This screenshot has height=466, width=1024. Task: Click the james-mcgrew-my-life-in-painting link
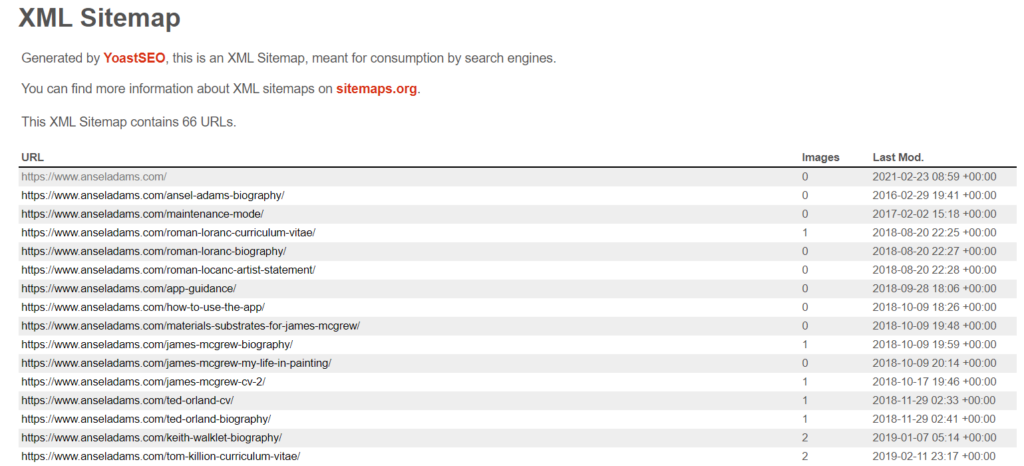click(x=176, y=363)
